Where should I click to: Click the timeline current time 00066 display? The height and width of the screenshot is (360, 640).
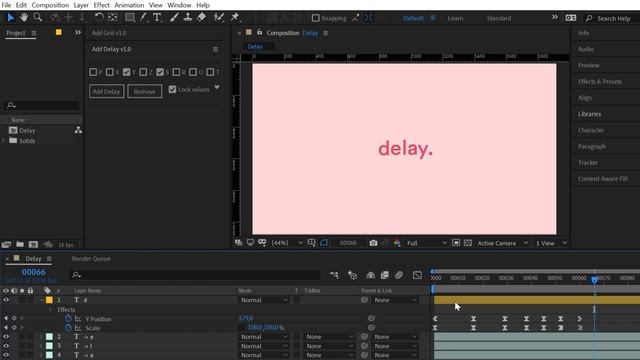(x=33, y=272)
